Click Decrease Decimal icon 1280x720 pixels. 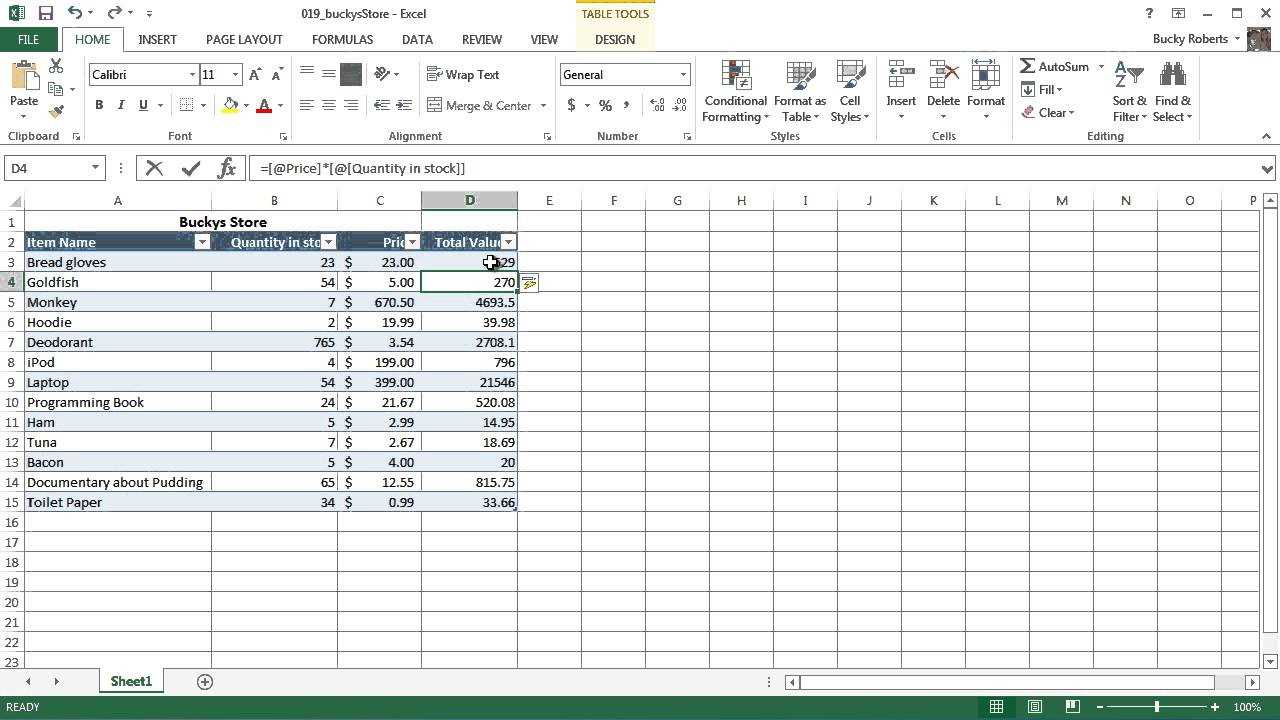(681, 105)
